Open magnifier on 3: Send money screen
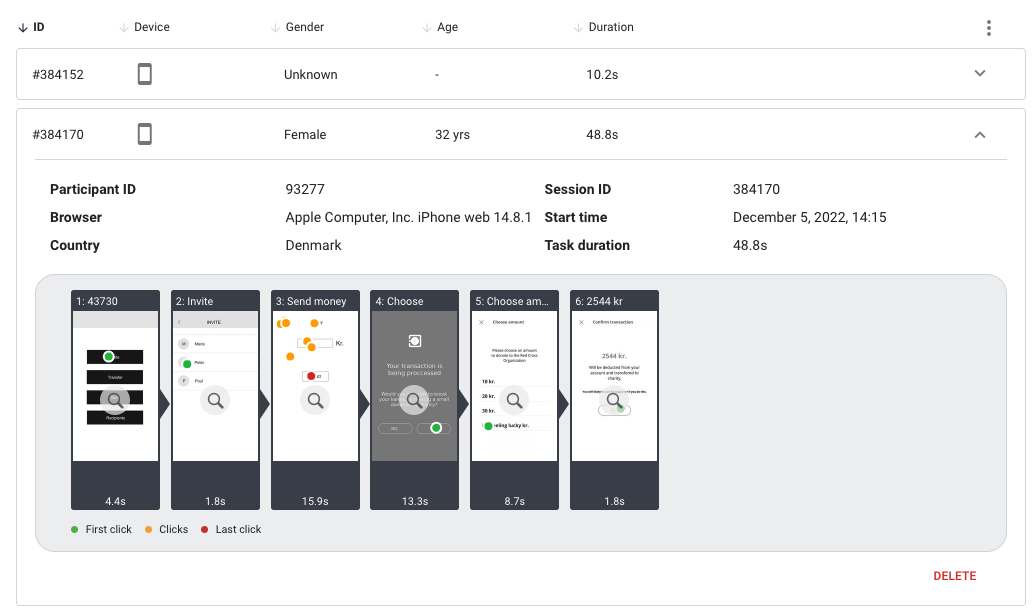Image resolution: width=1035 pixels, height=611 pixels. tap(315, 400)
